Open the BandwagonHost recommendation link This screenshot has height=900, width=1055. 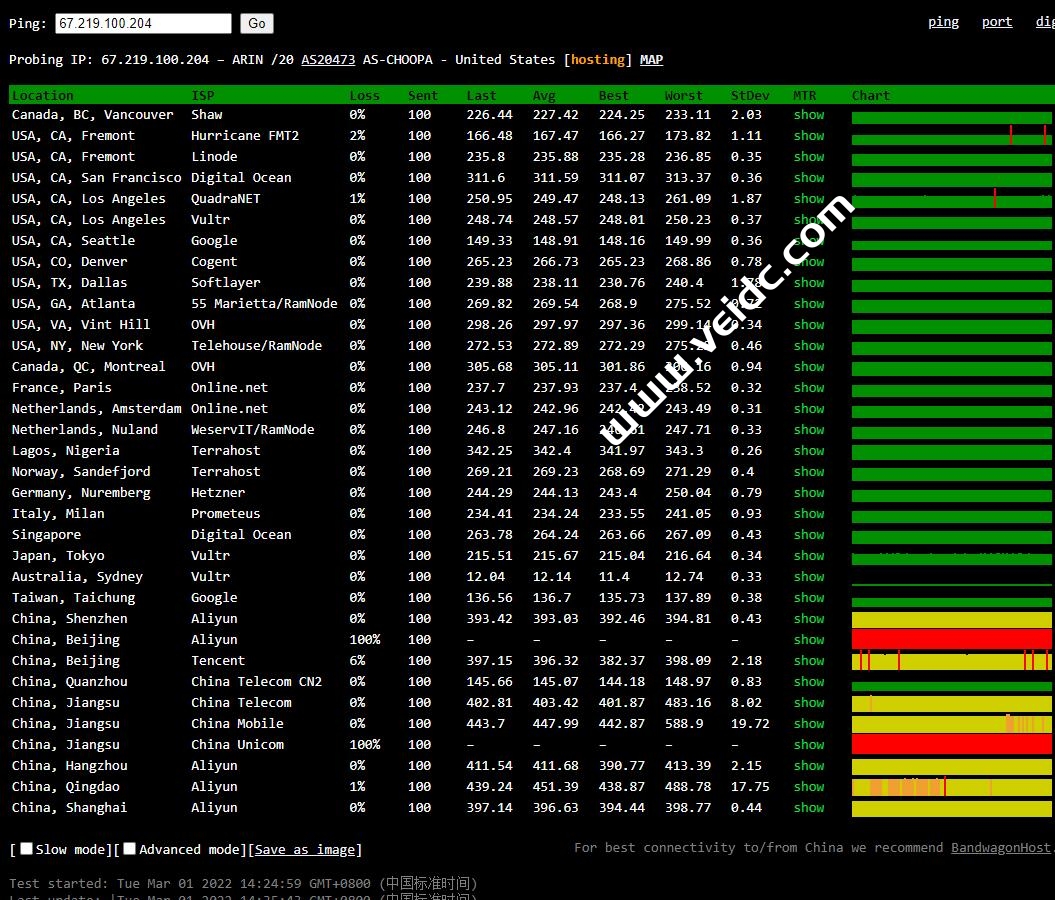click(x=1001, y=848)
